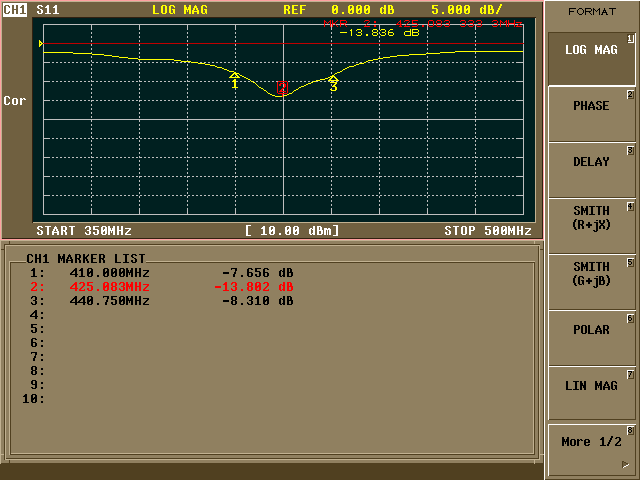This screenshot has width=640, height=480.
Task: Click marker 3 triangle on trace
Action: tap(333, 78)
